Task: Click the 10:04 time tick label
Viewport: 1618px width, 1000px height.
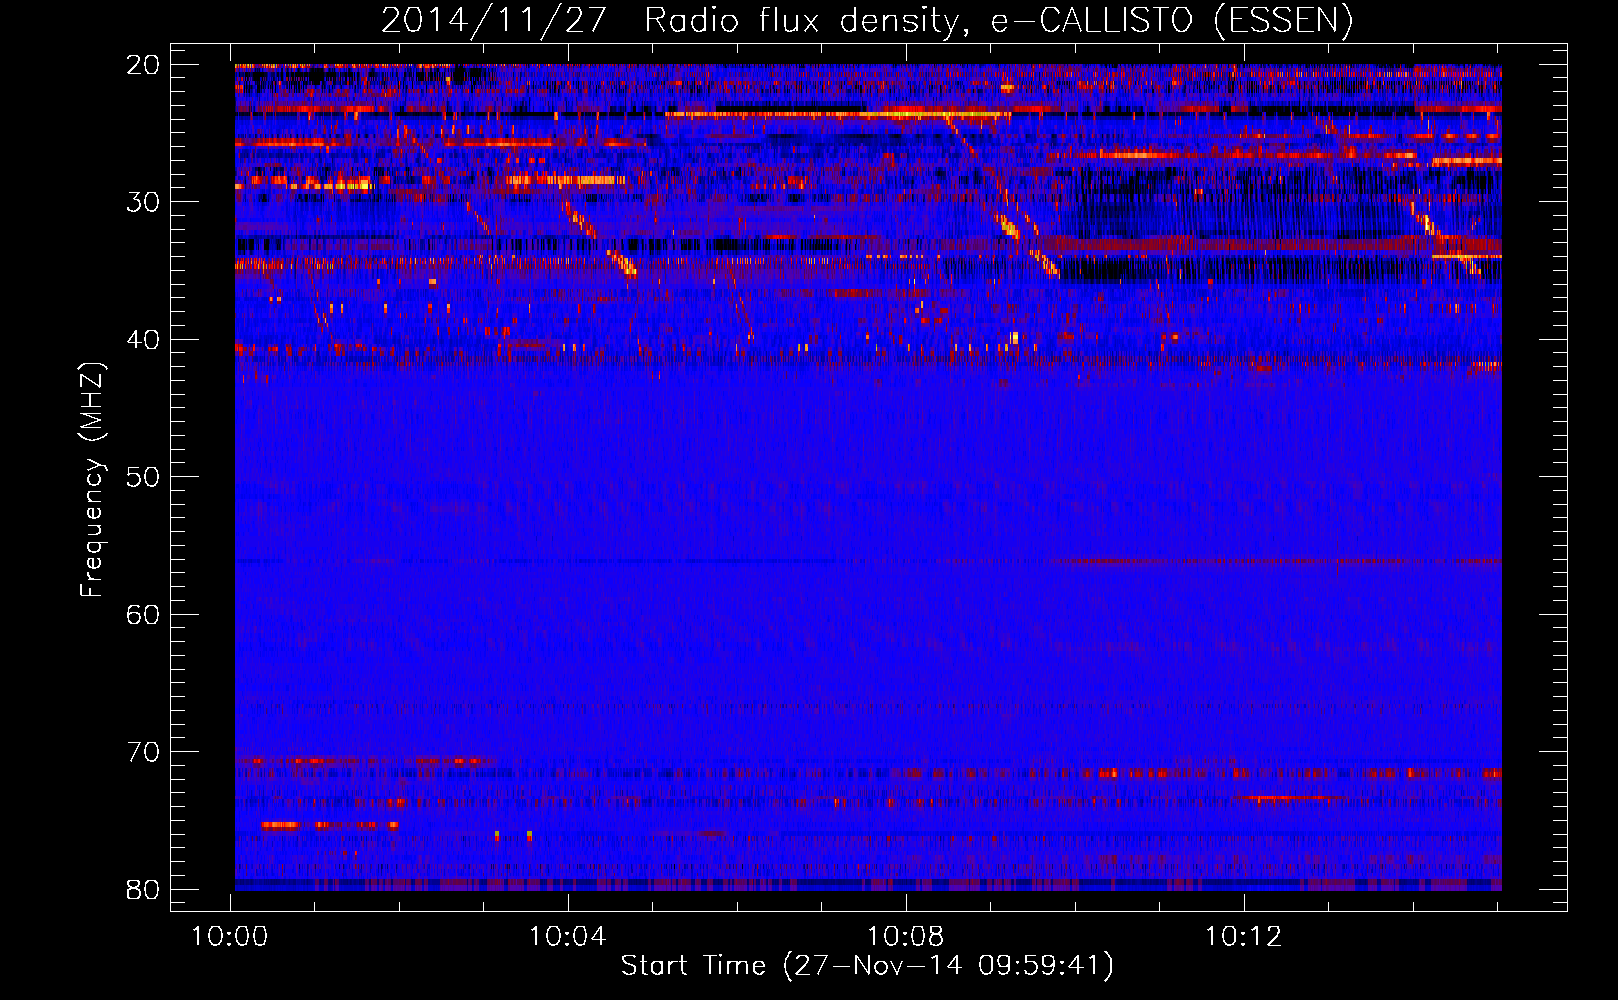Action: (568, 937)
